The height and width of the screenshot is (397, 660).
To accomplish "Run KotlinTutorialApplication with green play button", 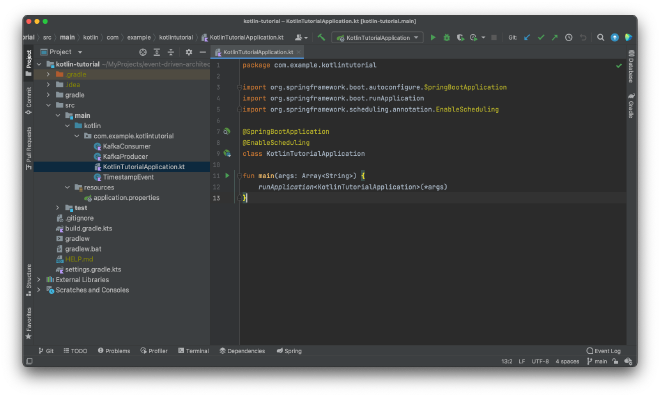I will tap(433, 37).
